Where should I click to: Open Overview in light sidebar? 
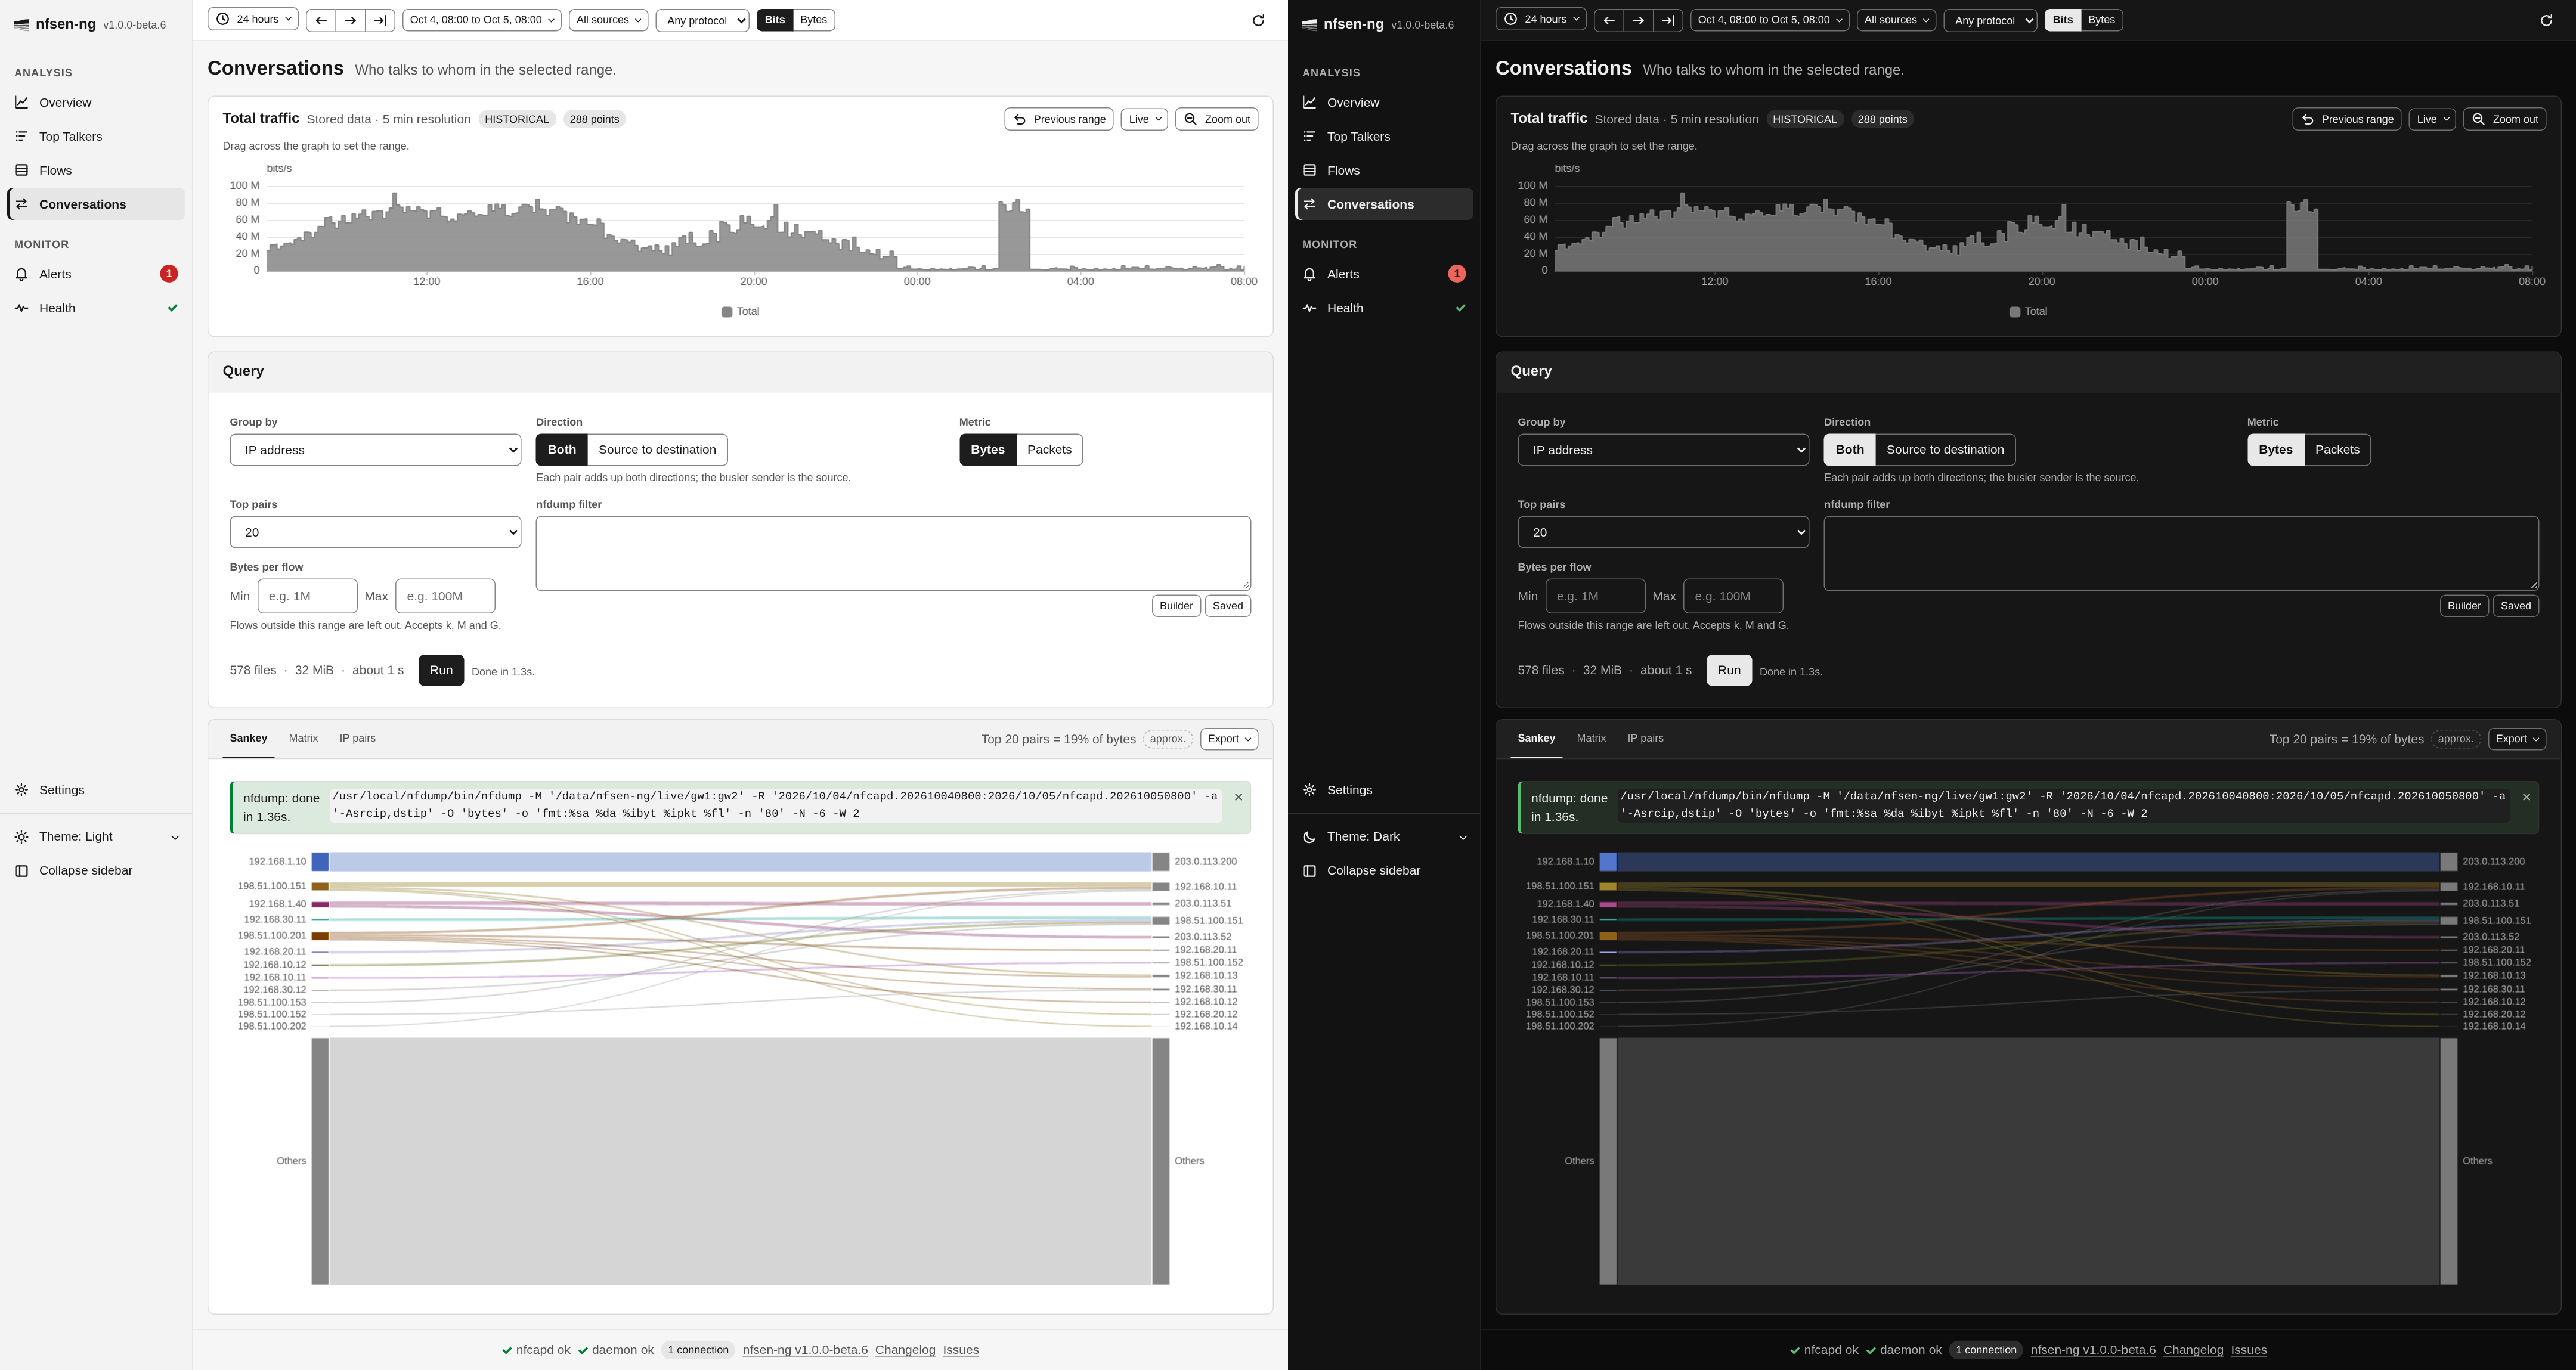point(96,102)
